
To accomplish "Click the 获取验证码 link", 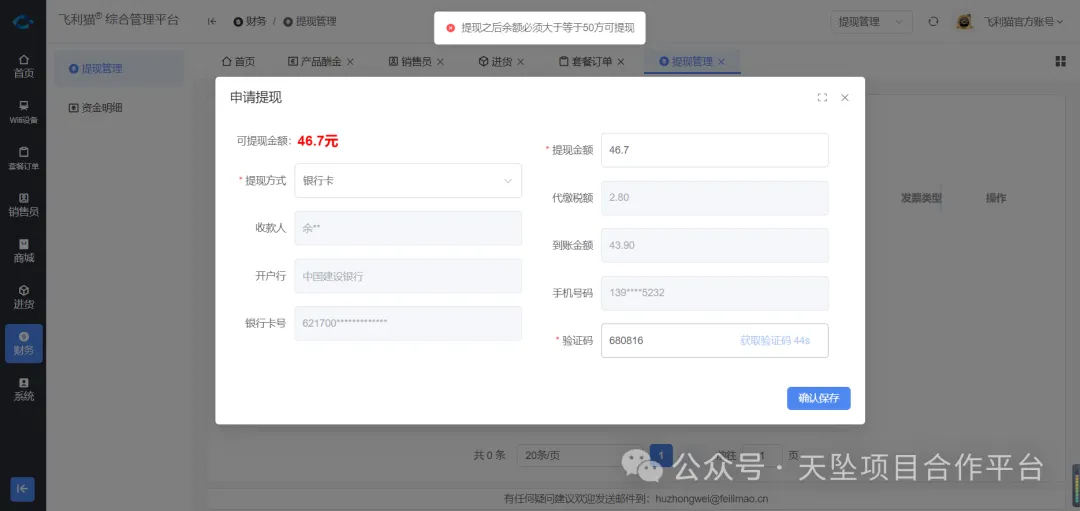I will click(x=774, y=341).
